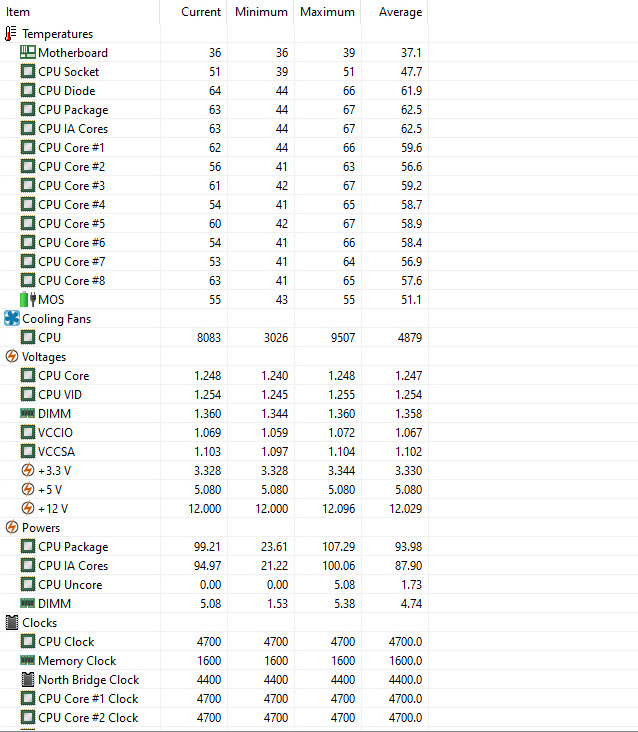Click the +3.3 V maximum 3.344
The image size is (638, 732).
342,470
